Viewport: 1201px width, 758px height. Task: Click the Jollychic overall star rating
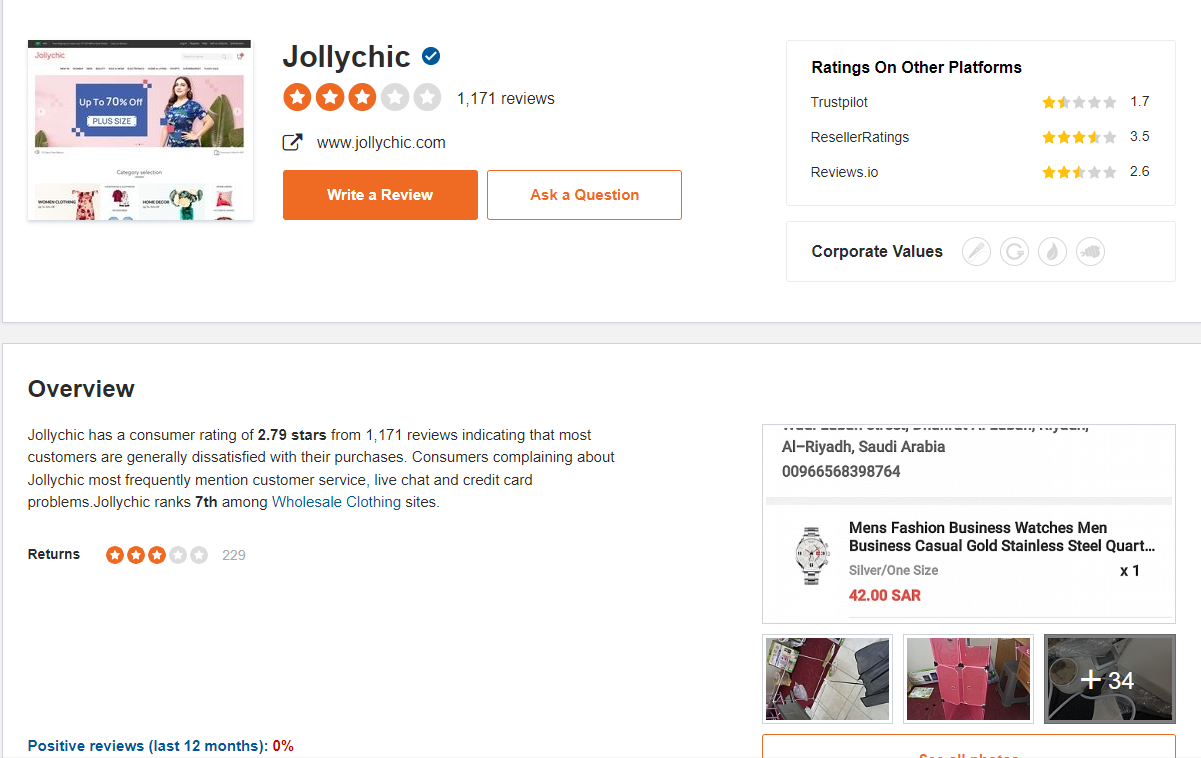pos(362,98)
